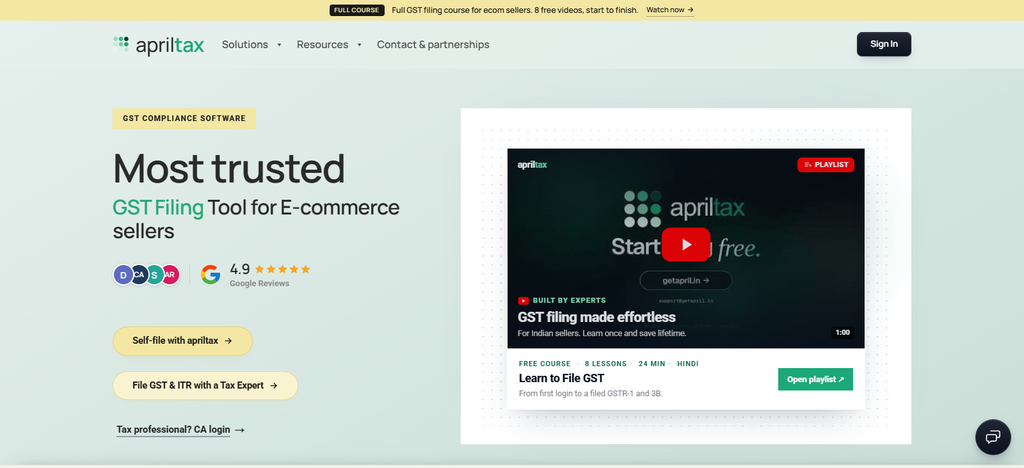The width and height of the screenshot is (1024, 468).
Task: Click the apriltax watermark on the video
Action: [532, 164]
